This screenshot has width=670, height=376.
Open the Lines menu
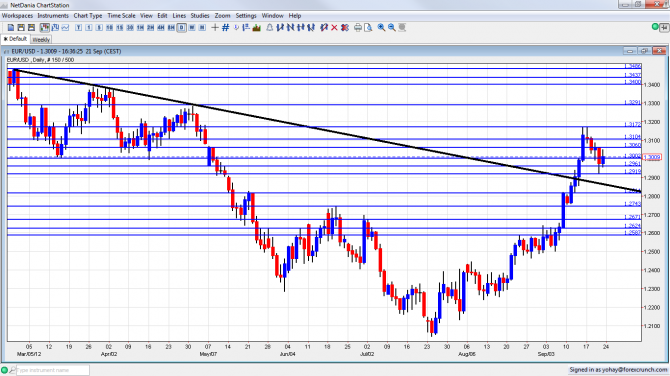tap(179, 15)
